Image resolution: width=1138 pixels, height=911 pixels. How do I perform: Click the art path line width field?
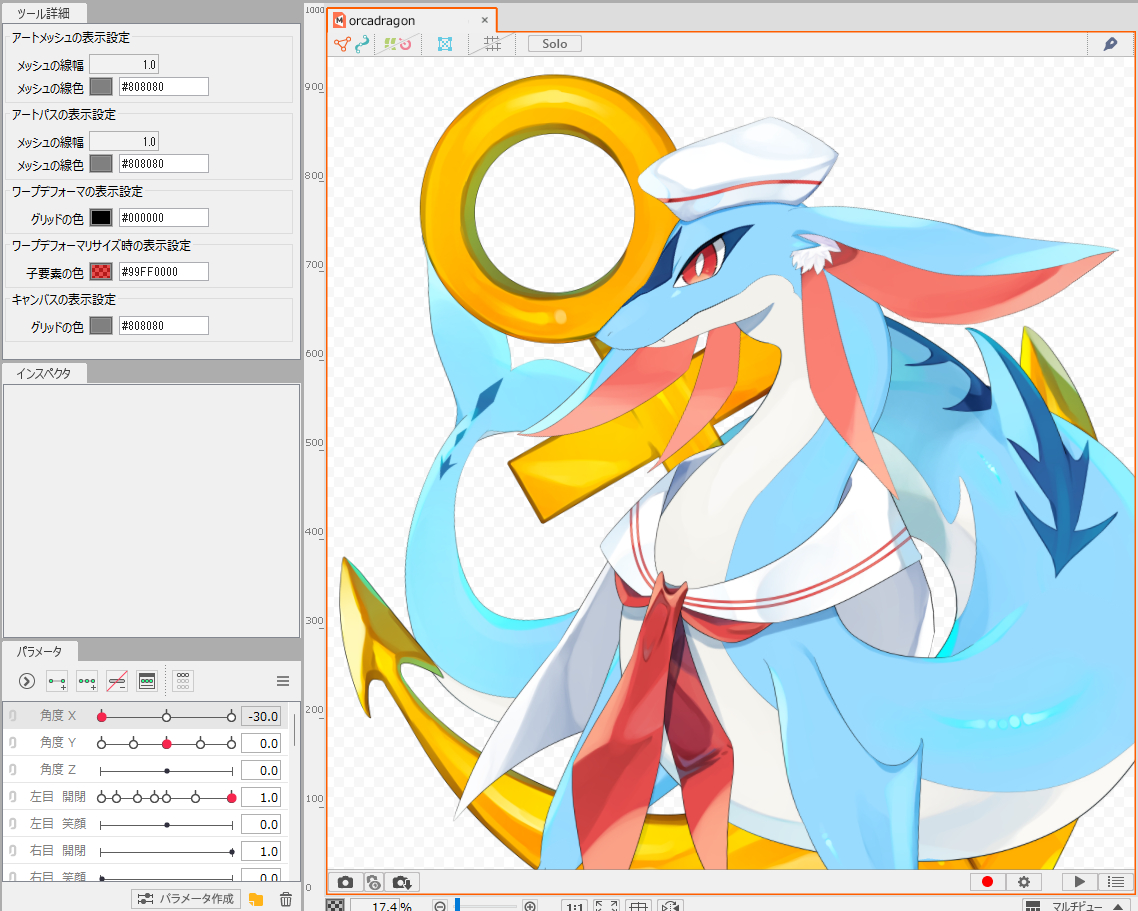pyautogui.click(x=124, y=142)
